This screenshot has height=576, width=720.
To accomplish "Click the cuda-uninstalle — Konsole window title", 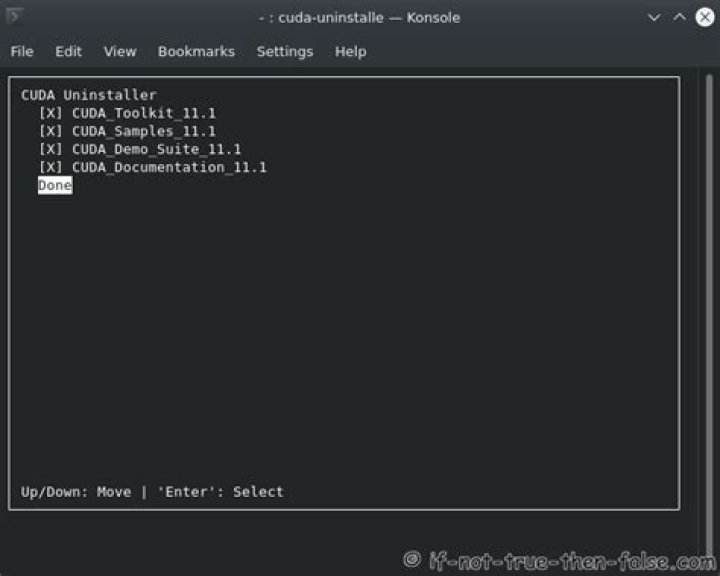I will [x=359, y=17].
